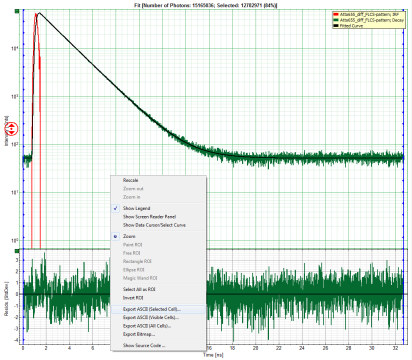Click the 22 tick on time axis
The height and width of the screenshot is (360, 412).
click(279, 348)
